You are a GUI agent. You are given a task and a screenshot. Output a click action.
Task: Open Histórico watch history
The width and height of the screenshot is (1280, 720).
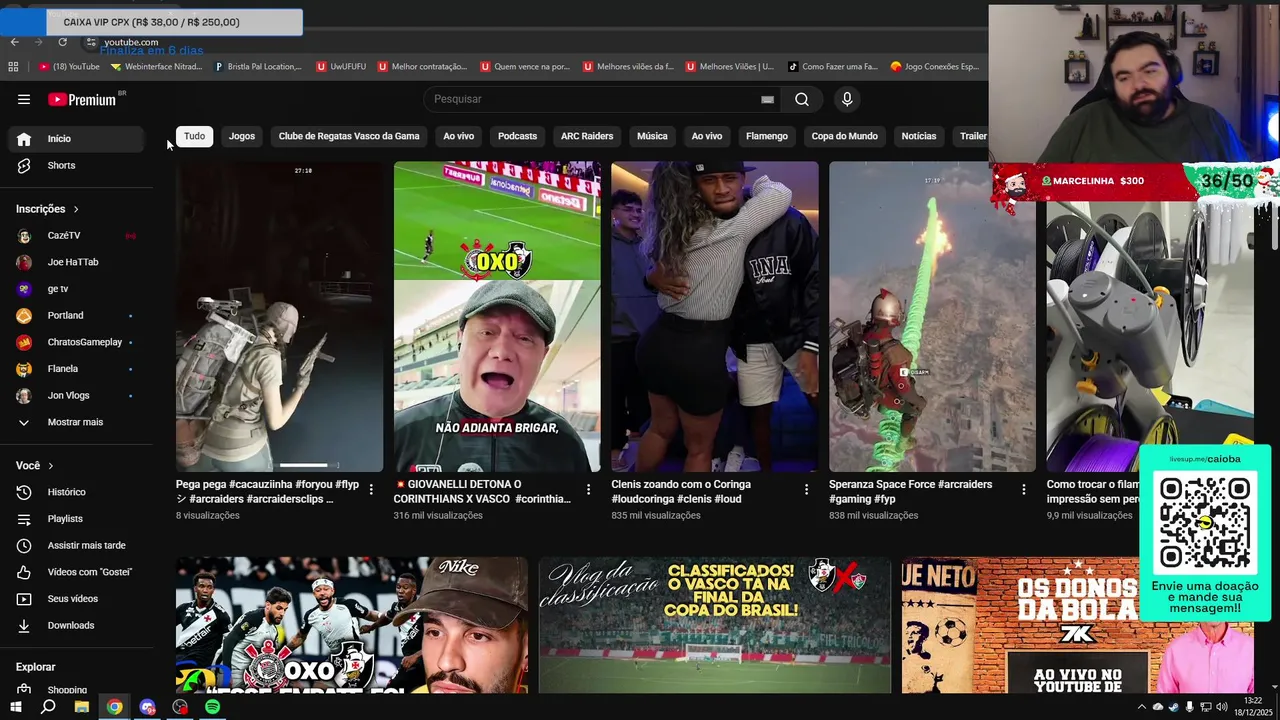(x=76, y=492)
